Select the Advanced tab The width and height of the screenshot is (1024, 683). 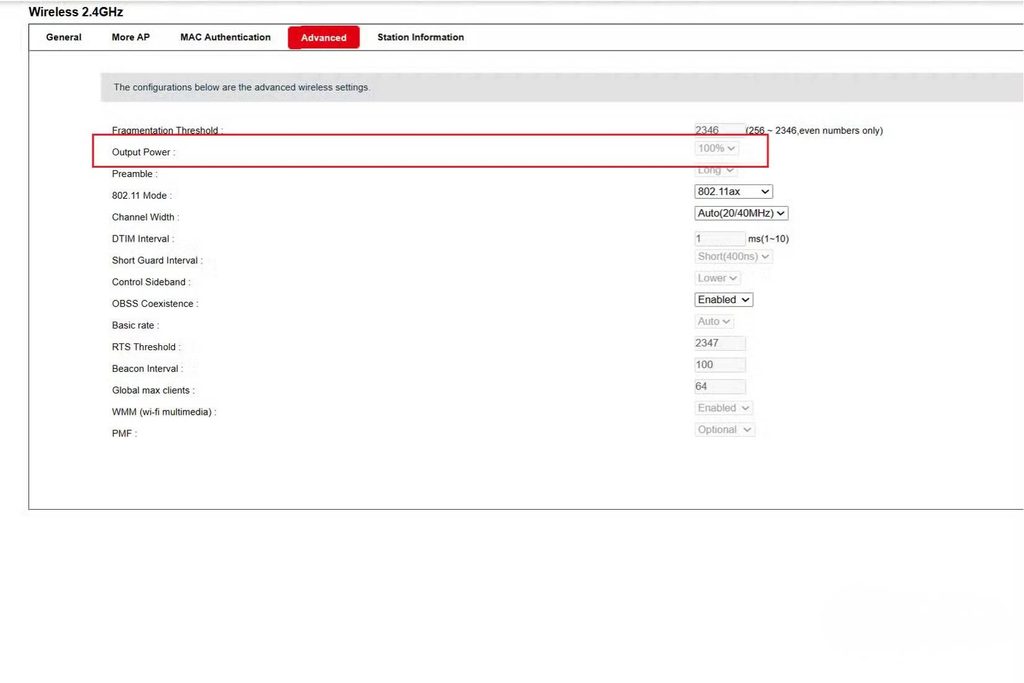[x=323, y=37]
